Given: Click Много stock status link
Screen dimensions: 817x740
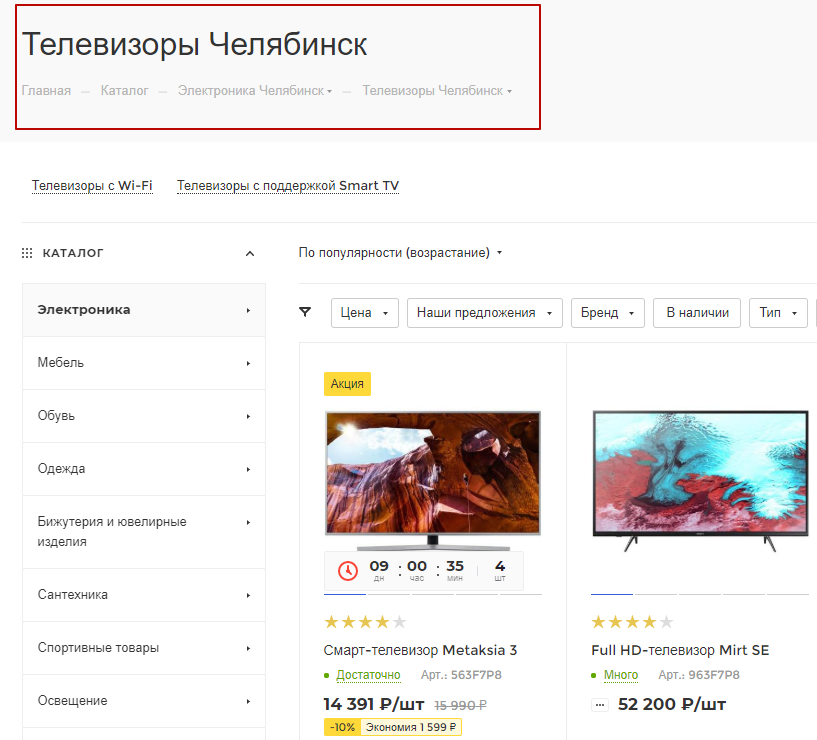Looking at the screenshot, I should click(621, 675).
